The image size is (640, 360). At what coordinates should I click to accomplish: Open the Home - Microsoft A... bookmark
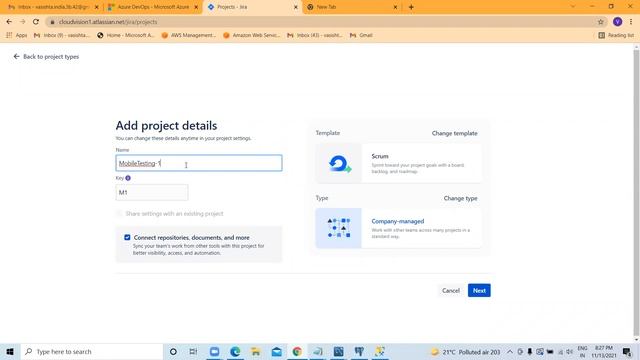(126, 35)
